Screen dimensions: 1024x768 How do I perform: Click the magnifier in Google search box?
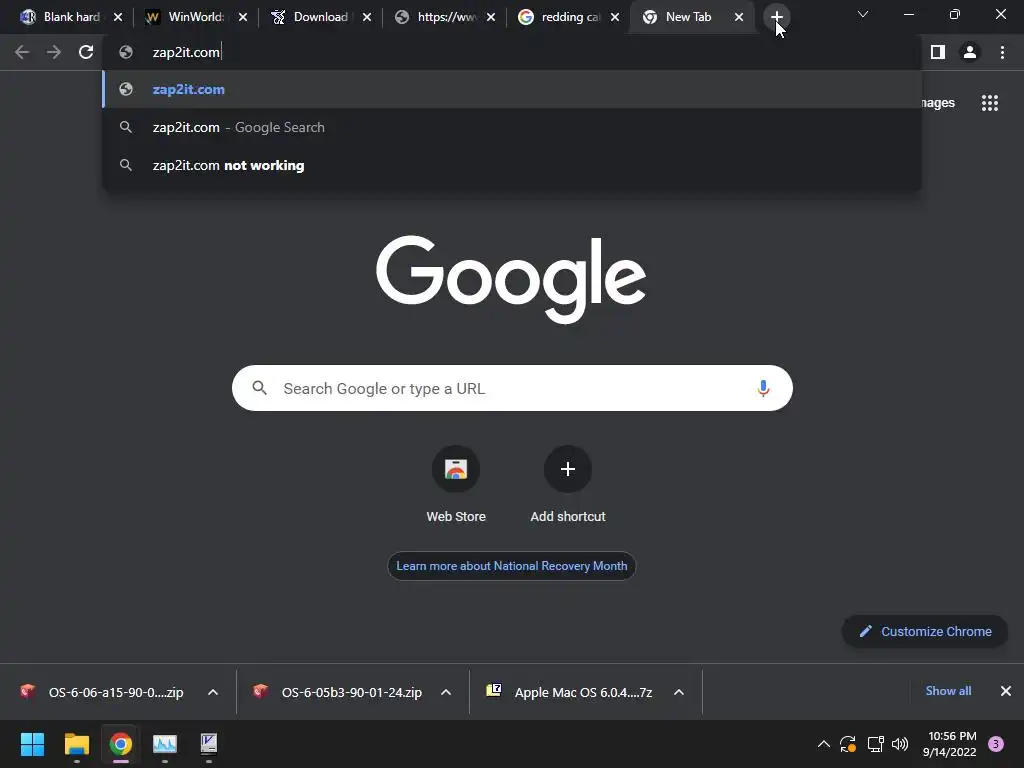pos(260,388)
